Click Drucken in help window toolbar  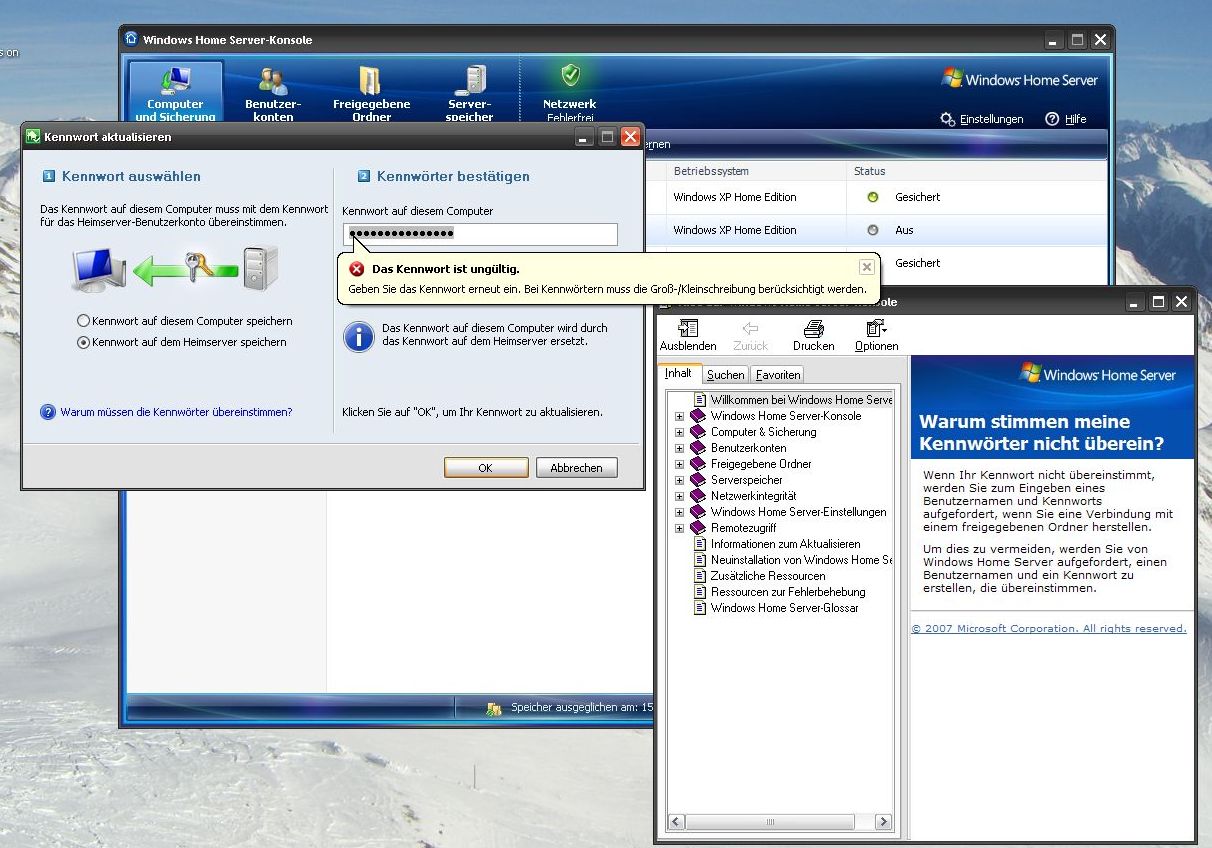tap(813, 335)
